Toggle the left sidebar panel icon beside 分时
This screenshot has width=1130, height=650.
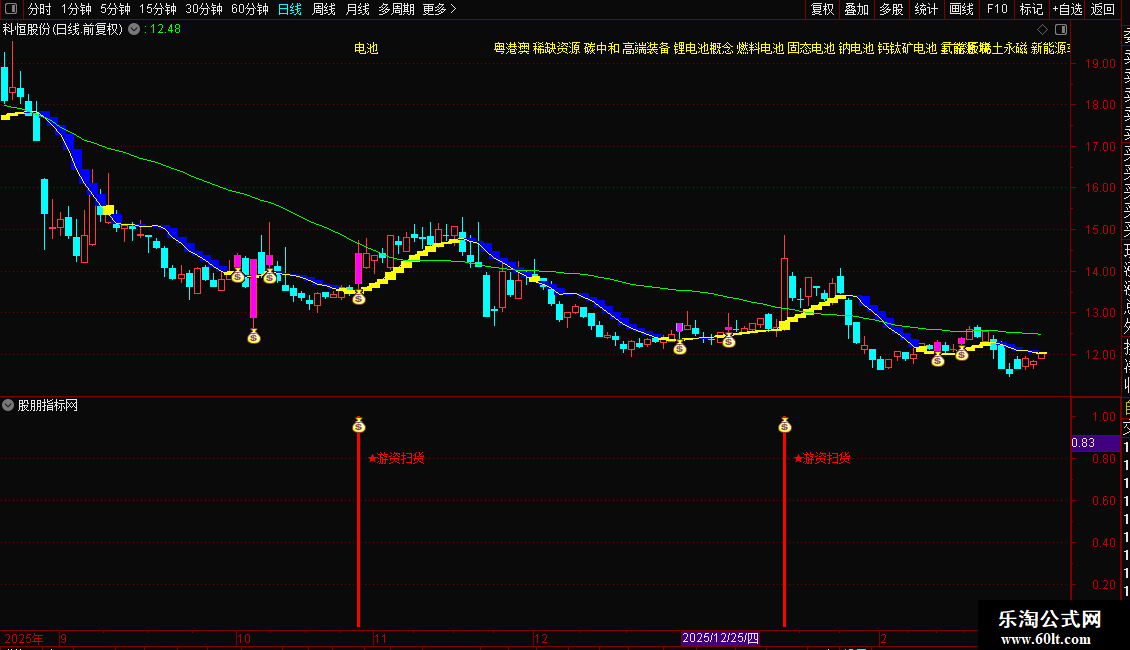(x=11, y=9)
